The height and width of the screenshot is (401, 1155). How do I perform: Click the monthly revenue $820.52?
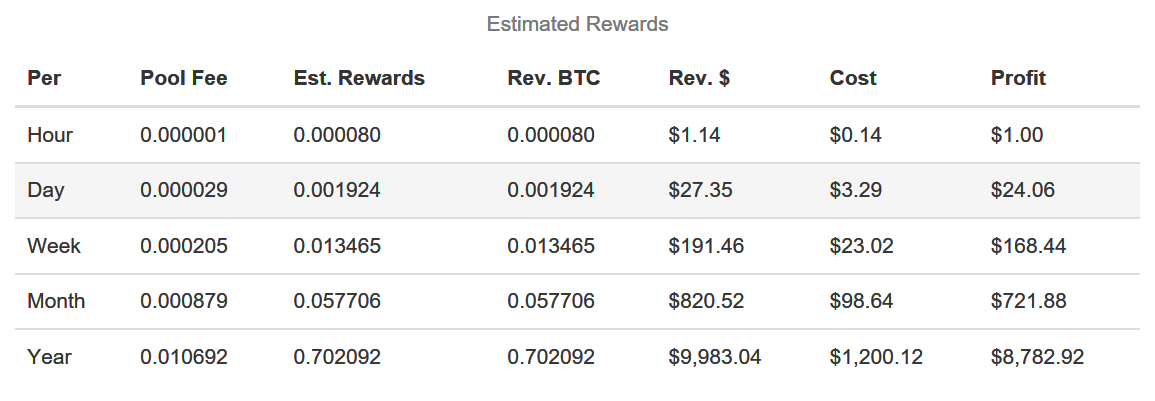(706, 301)
